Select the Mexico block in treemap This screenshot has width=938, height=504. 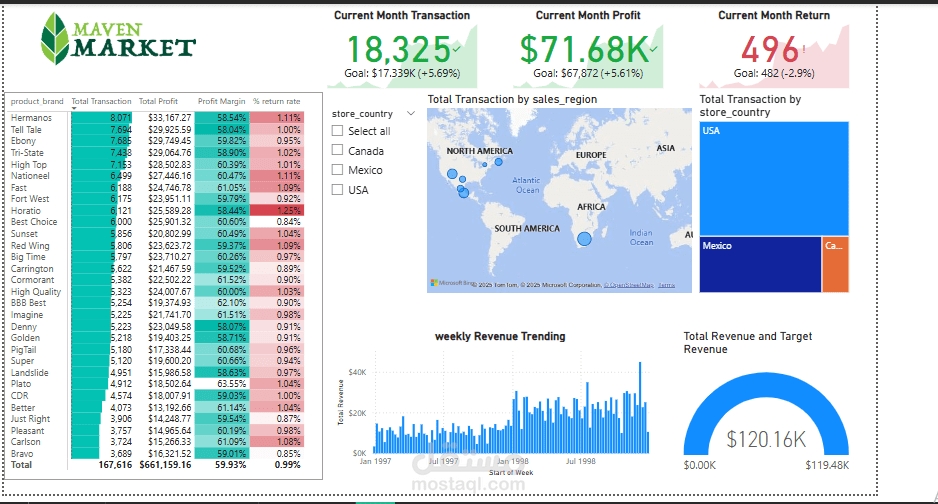tap(760, 264)
